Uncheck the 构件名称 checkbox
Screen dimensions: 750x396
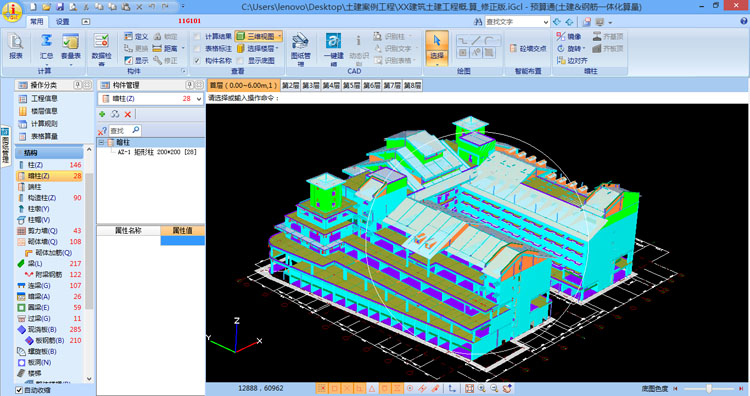[197, 61]
